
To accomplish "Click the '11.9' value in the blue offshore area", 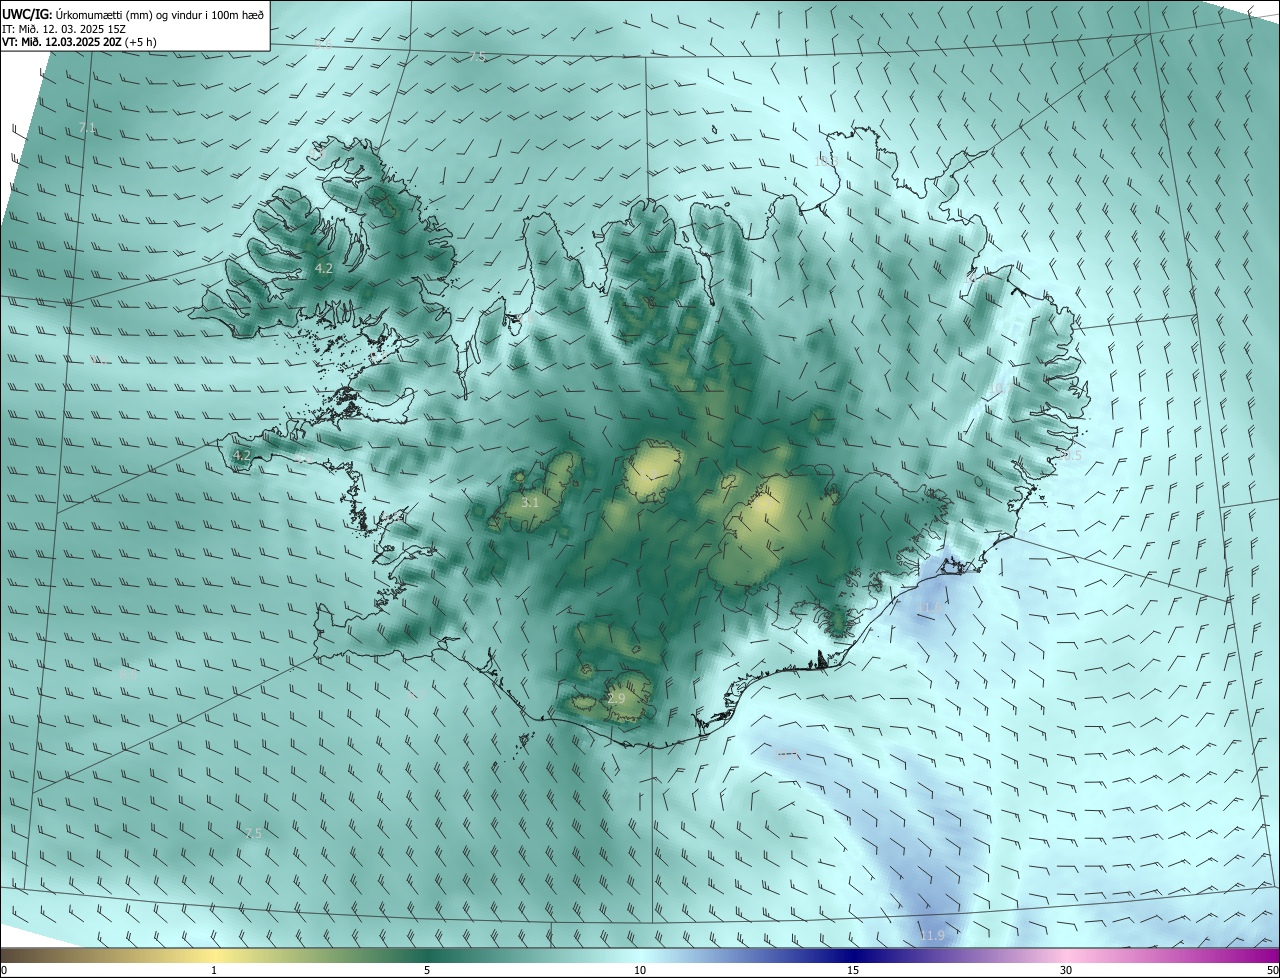I will (x=931, y=935).
